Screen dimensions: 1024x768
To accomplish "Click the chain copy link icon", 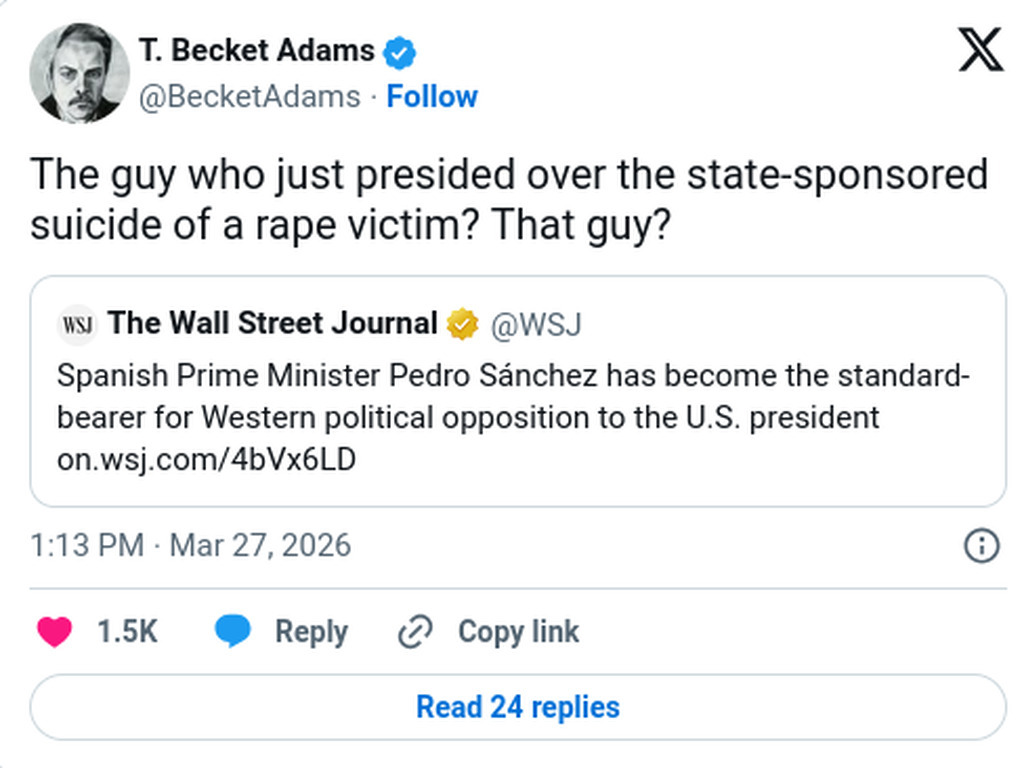I will tap(414, 632).
